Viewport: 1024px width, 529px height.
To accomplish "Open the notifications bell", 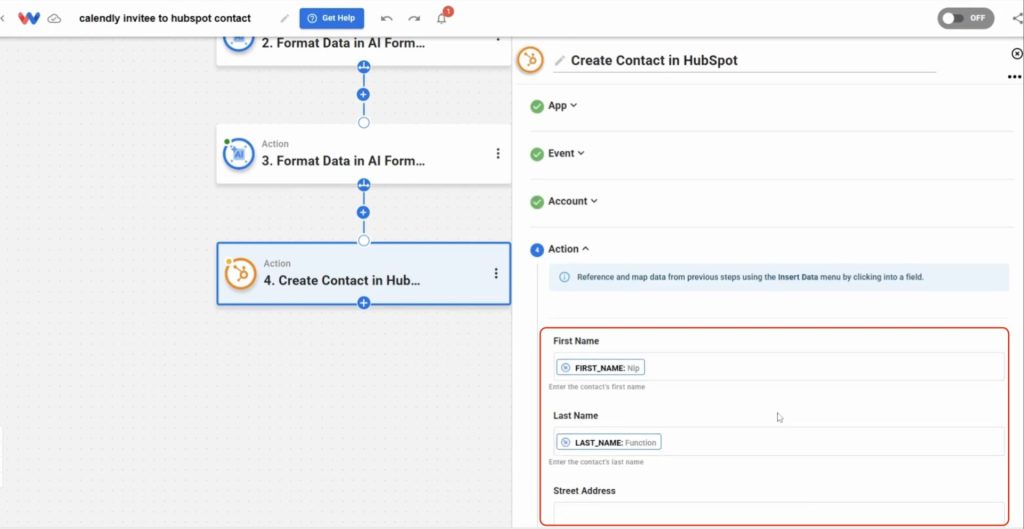I will point(442,18).
